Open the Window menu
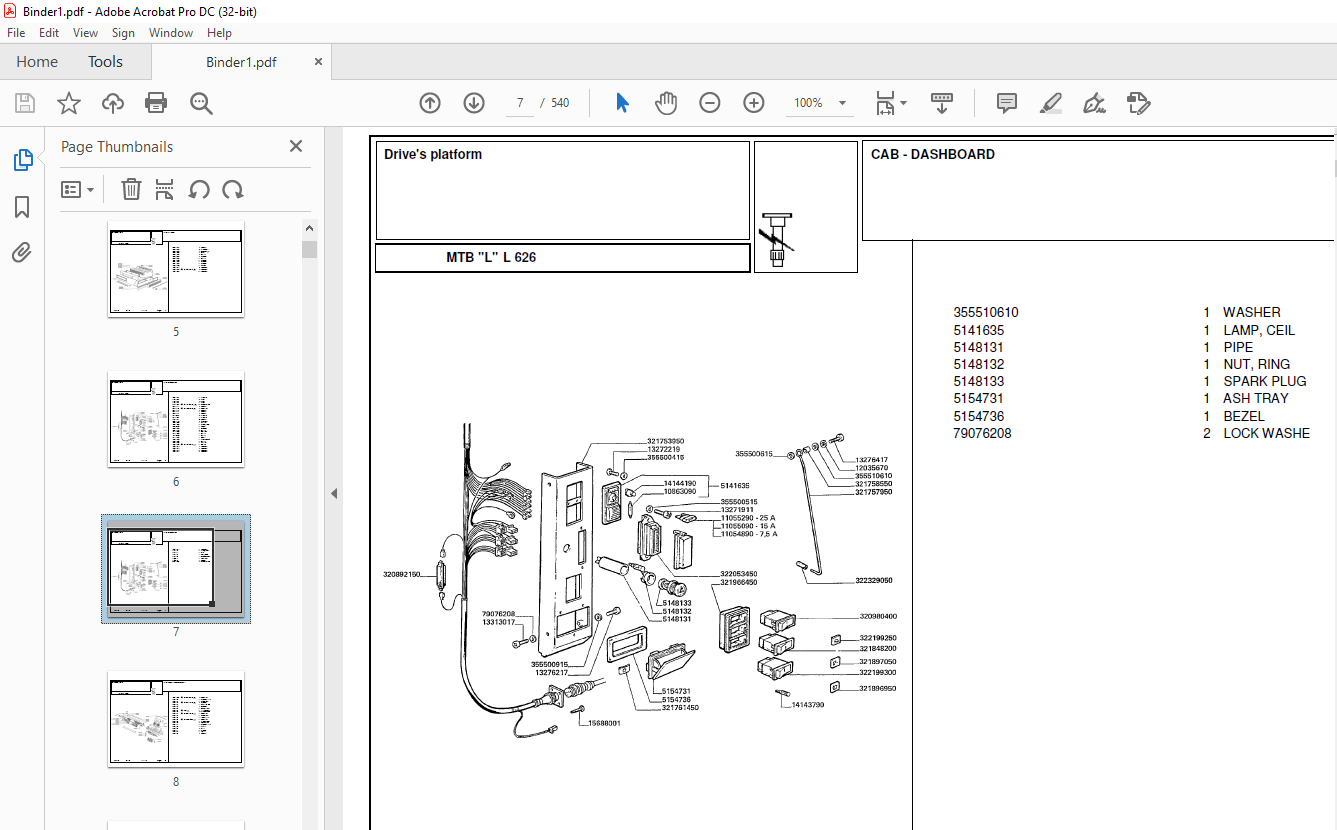 pyautogui.click(x=171, y=33)
